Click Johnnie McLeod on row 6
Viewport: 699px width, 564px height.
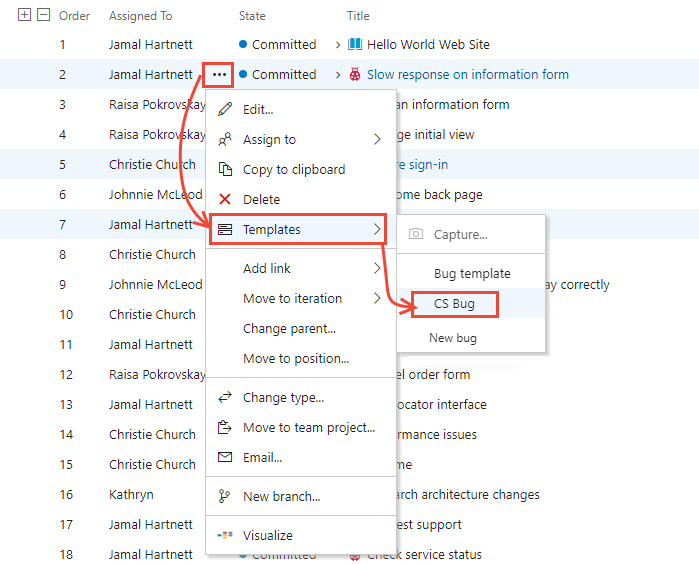tap(156, 194)
